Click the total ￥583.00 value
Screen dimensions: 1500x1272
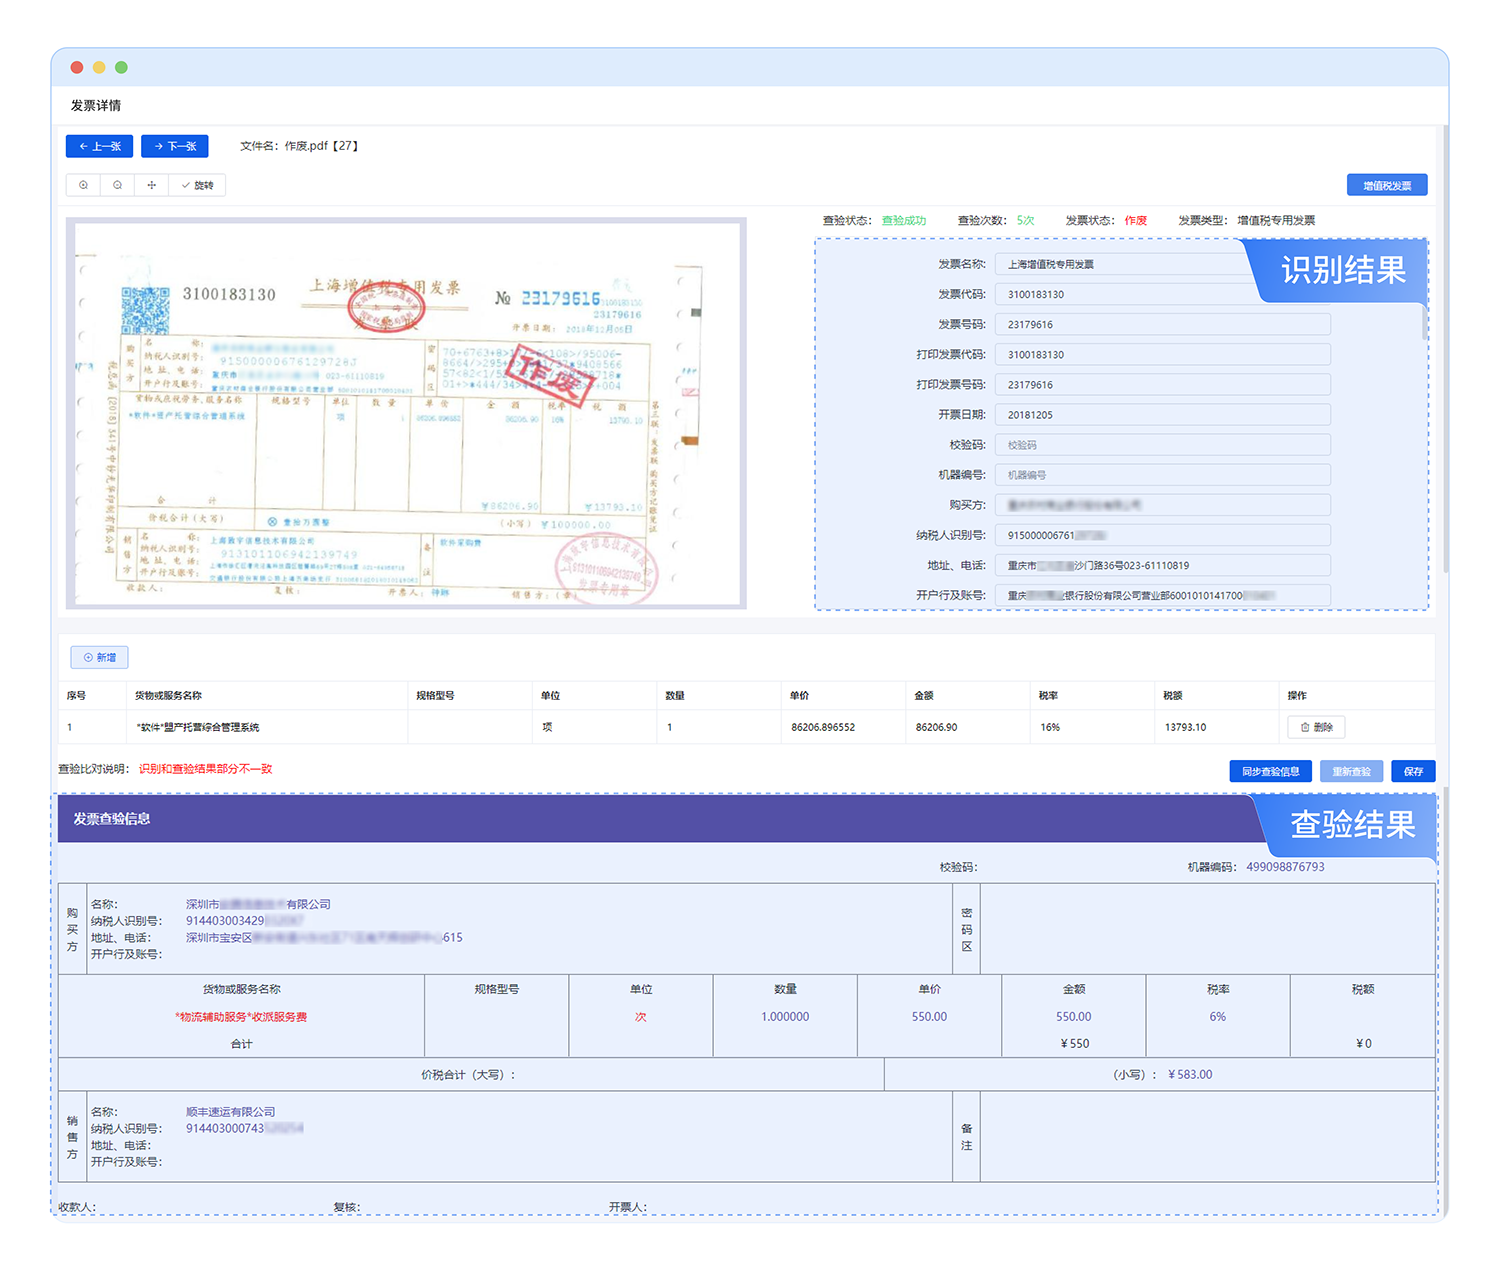point(1190,1075)
